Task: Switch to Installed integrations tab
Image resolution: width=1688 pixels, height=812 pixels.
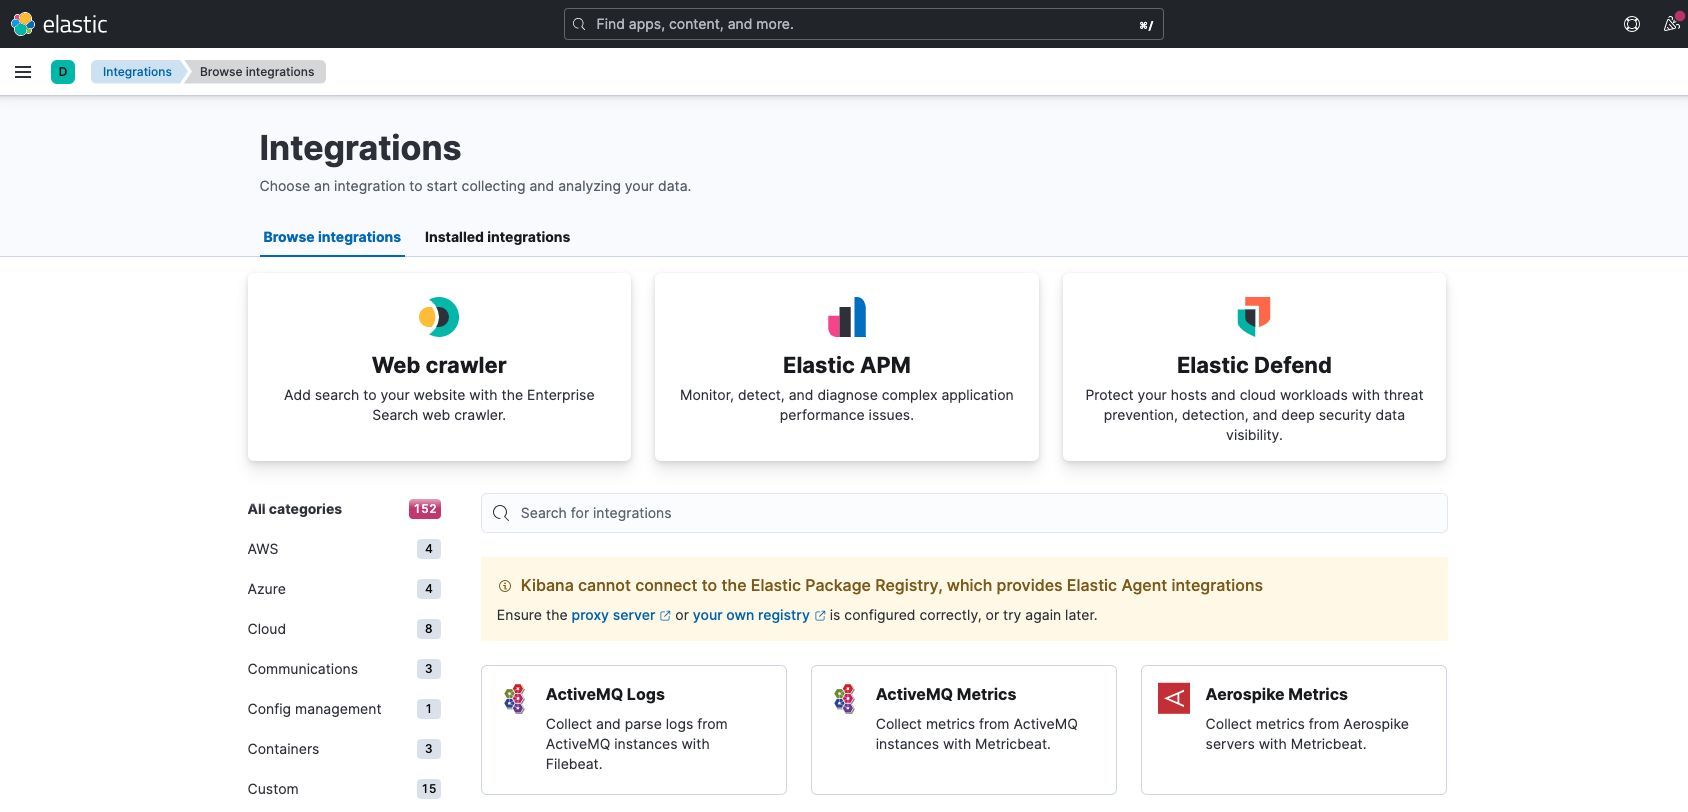Action: (497, 237)
